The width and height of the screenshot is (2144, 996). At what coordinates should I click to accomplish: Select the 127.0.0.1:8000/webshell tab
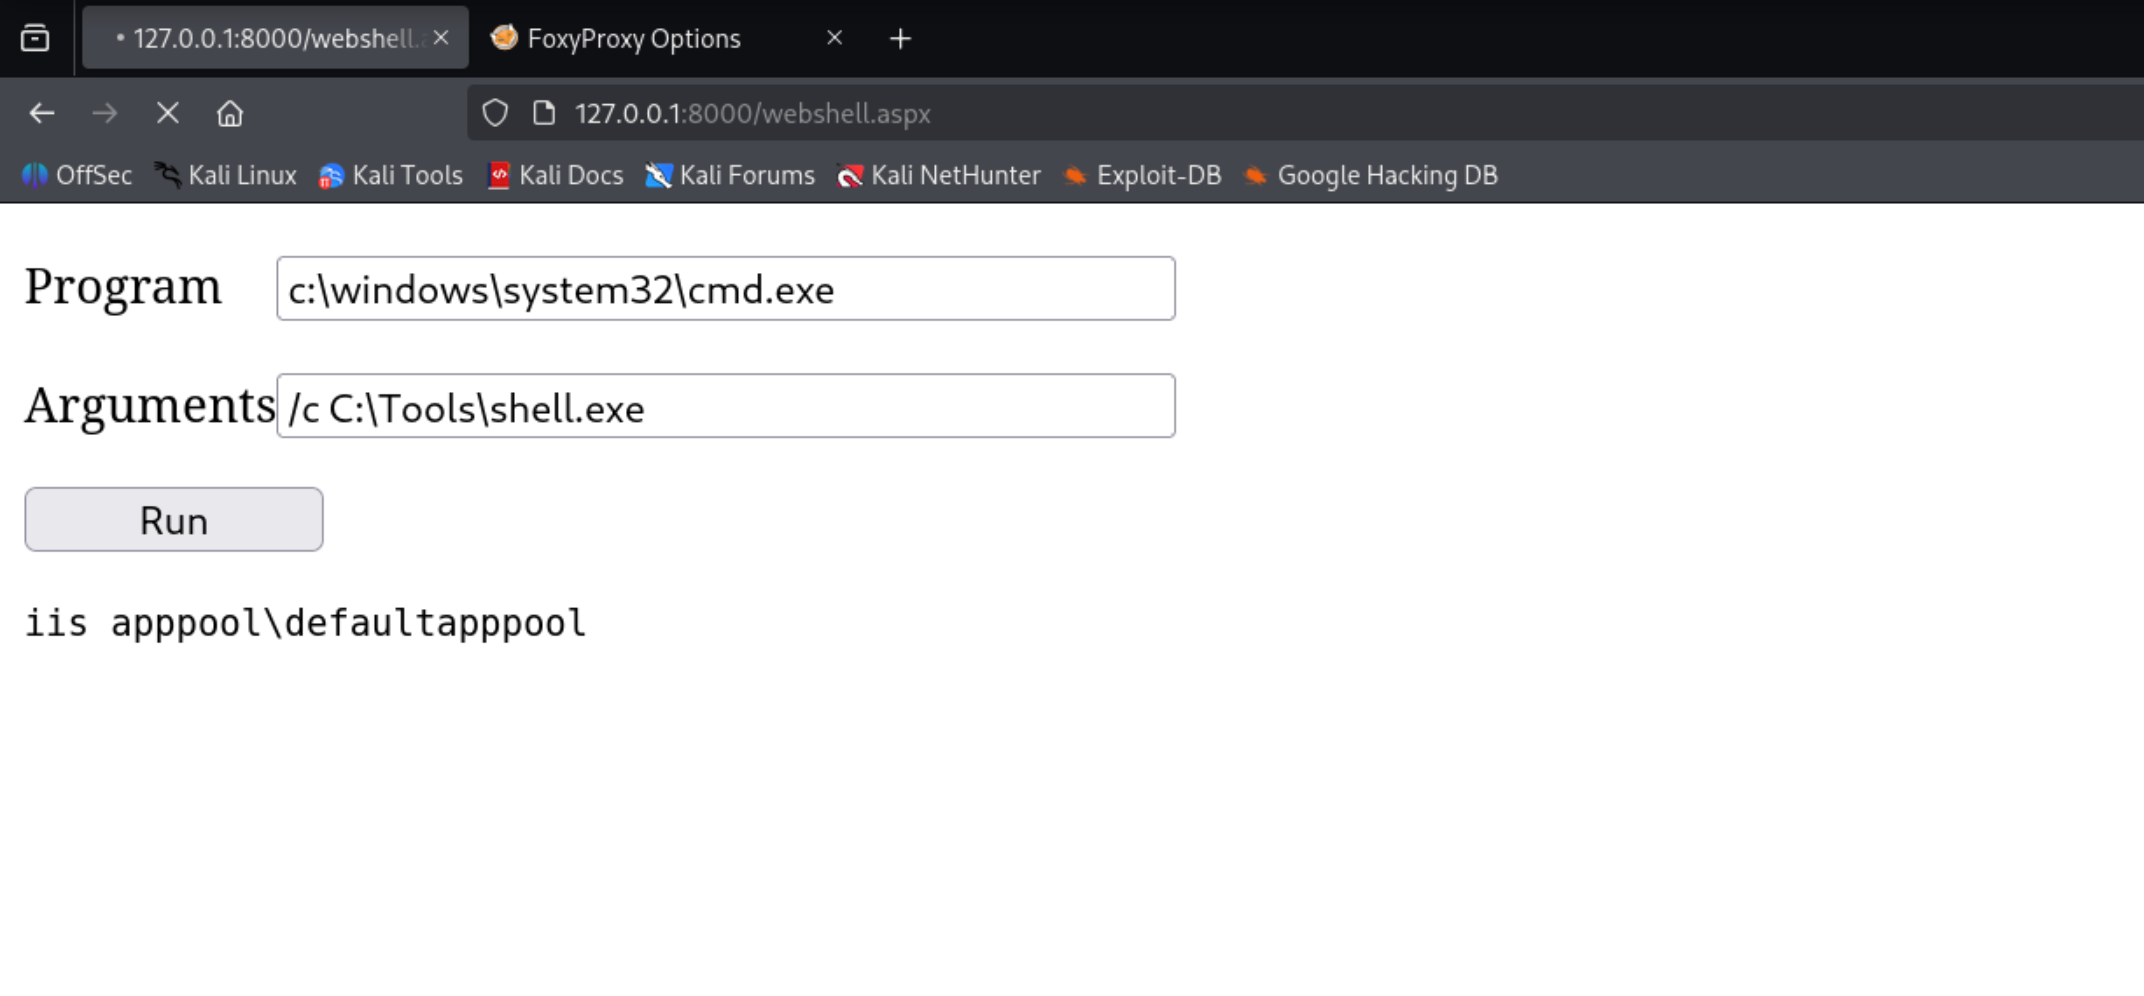(270, 38)
